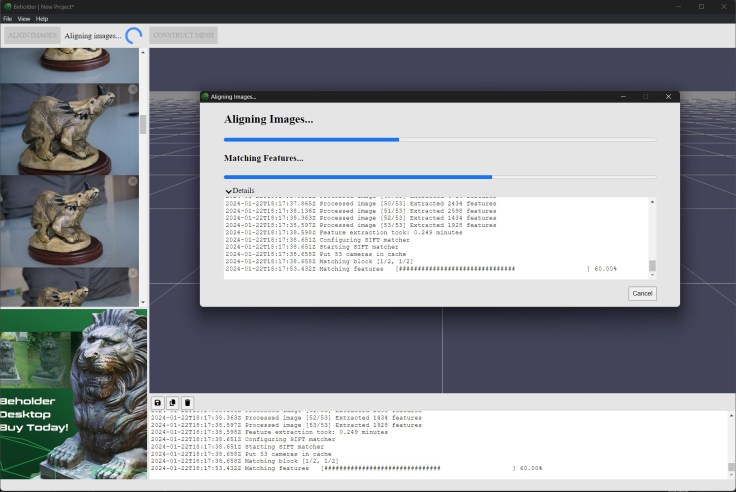
Task: Click the Construct Mesh button
Action: (183, 36)
